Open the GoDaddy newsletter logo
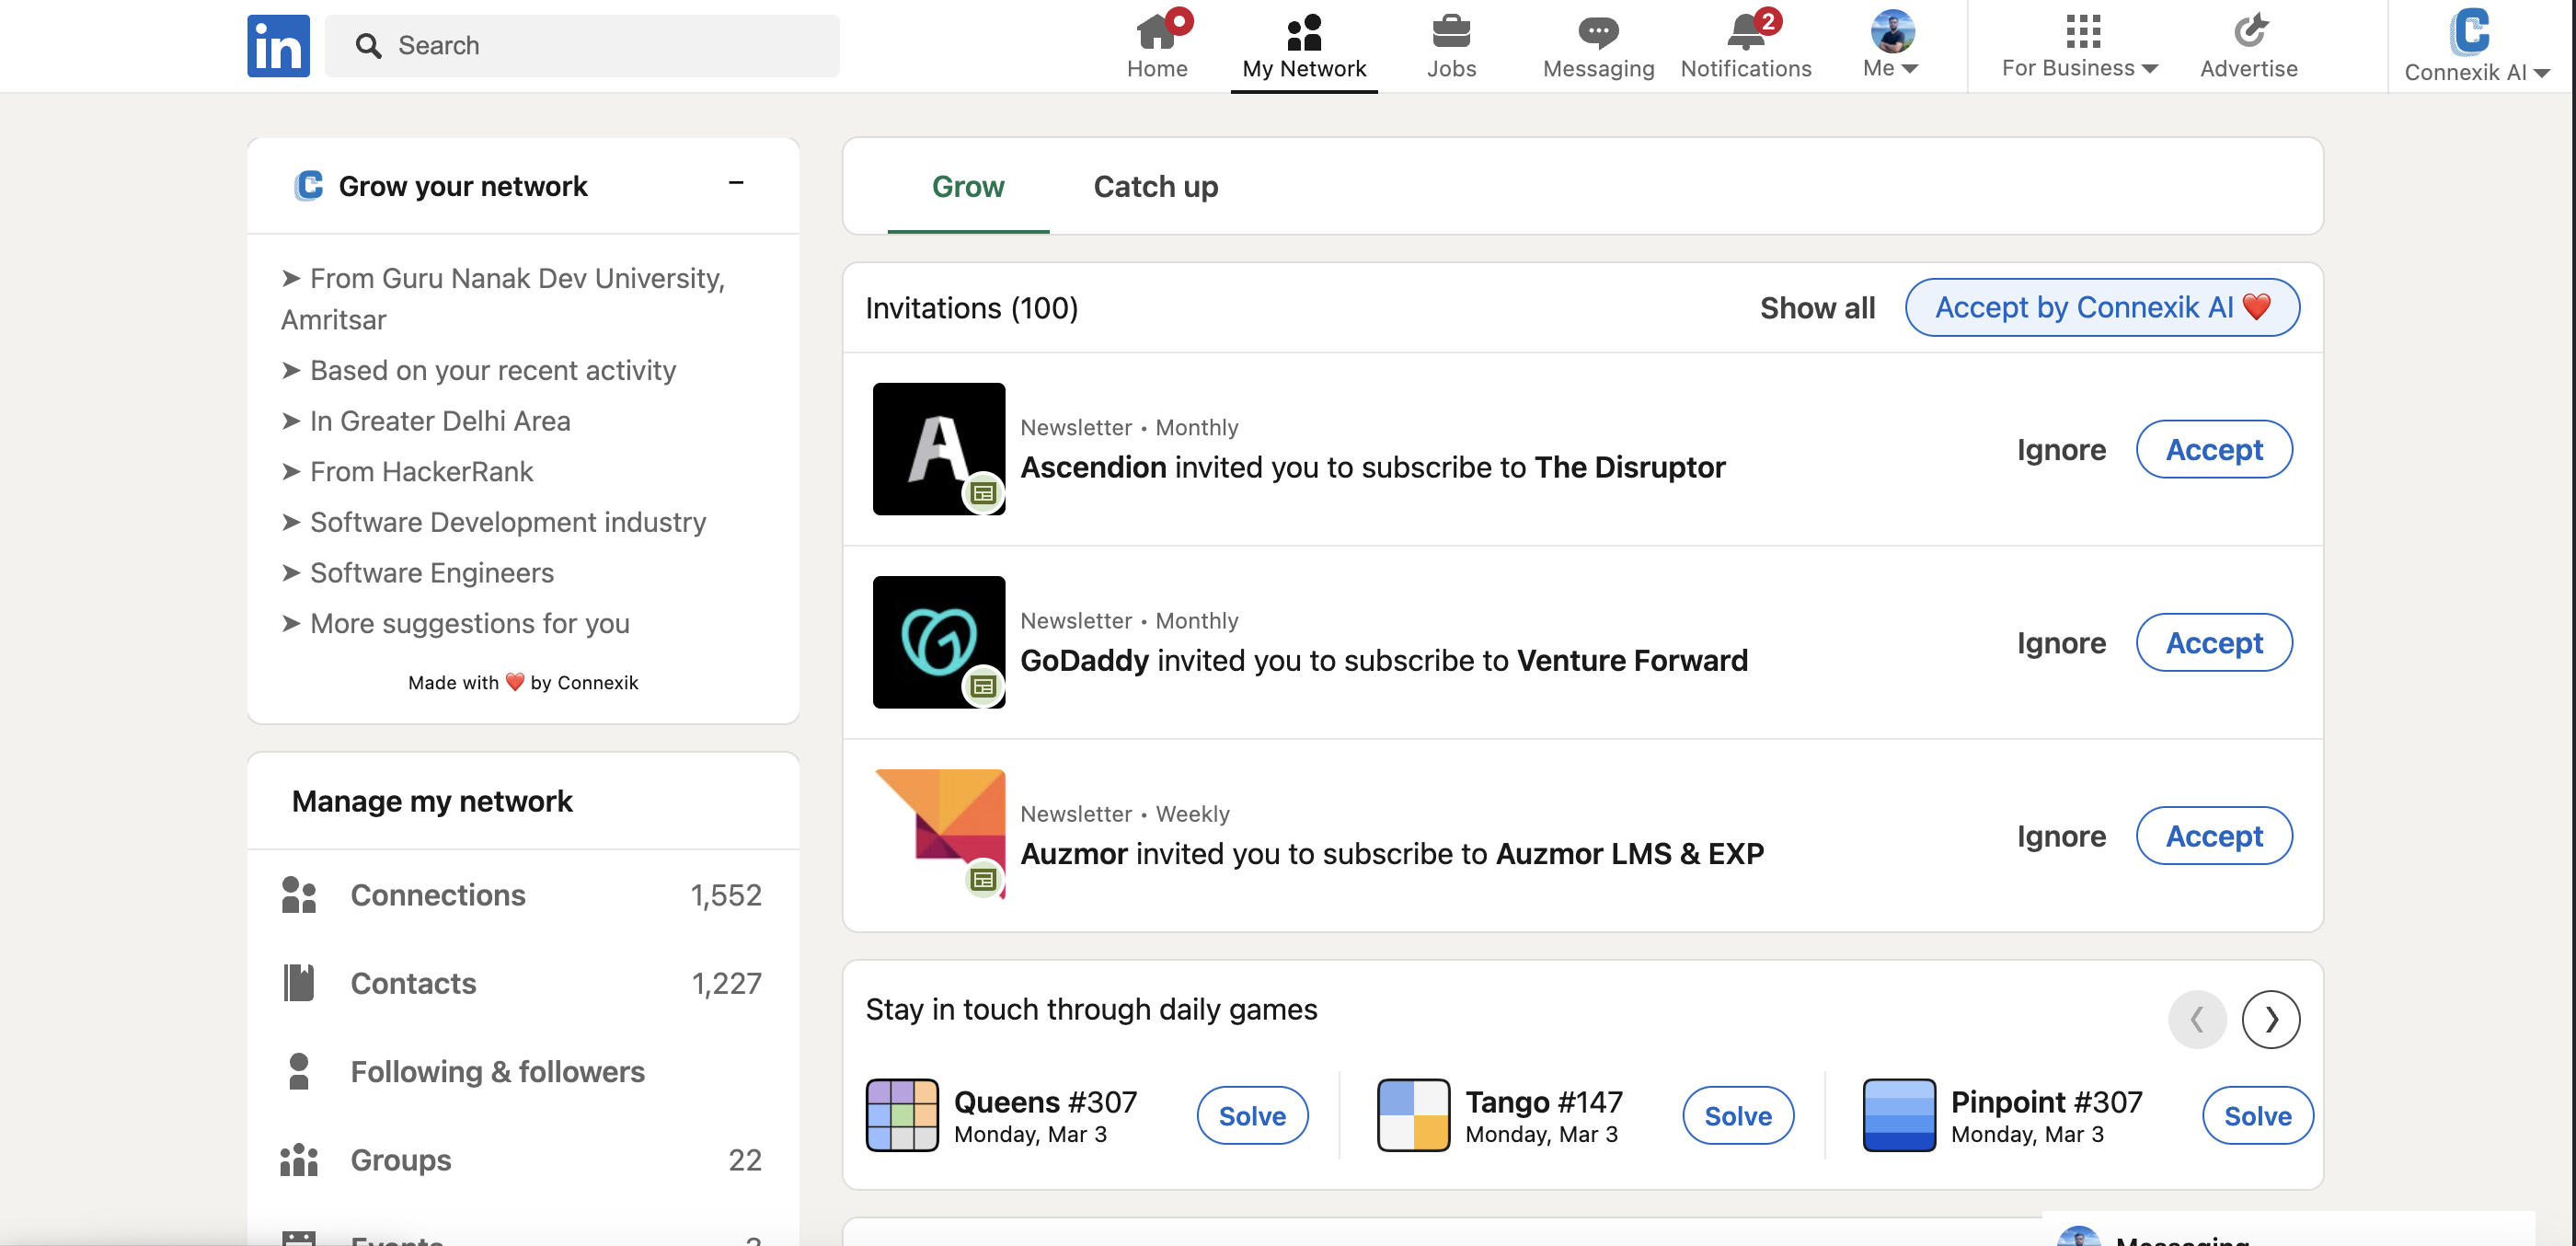This screenshot has height=1246, width=2576. click(939, 642)
